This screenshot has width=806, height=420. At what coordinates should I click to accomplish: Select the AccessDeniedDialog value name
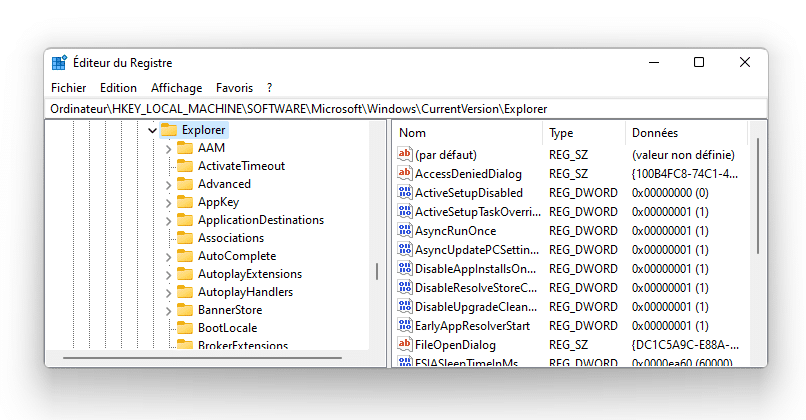coord(468,174)
